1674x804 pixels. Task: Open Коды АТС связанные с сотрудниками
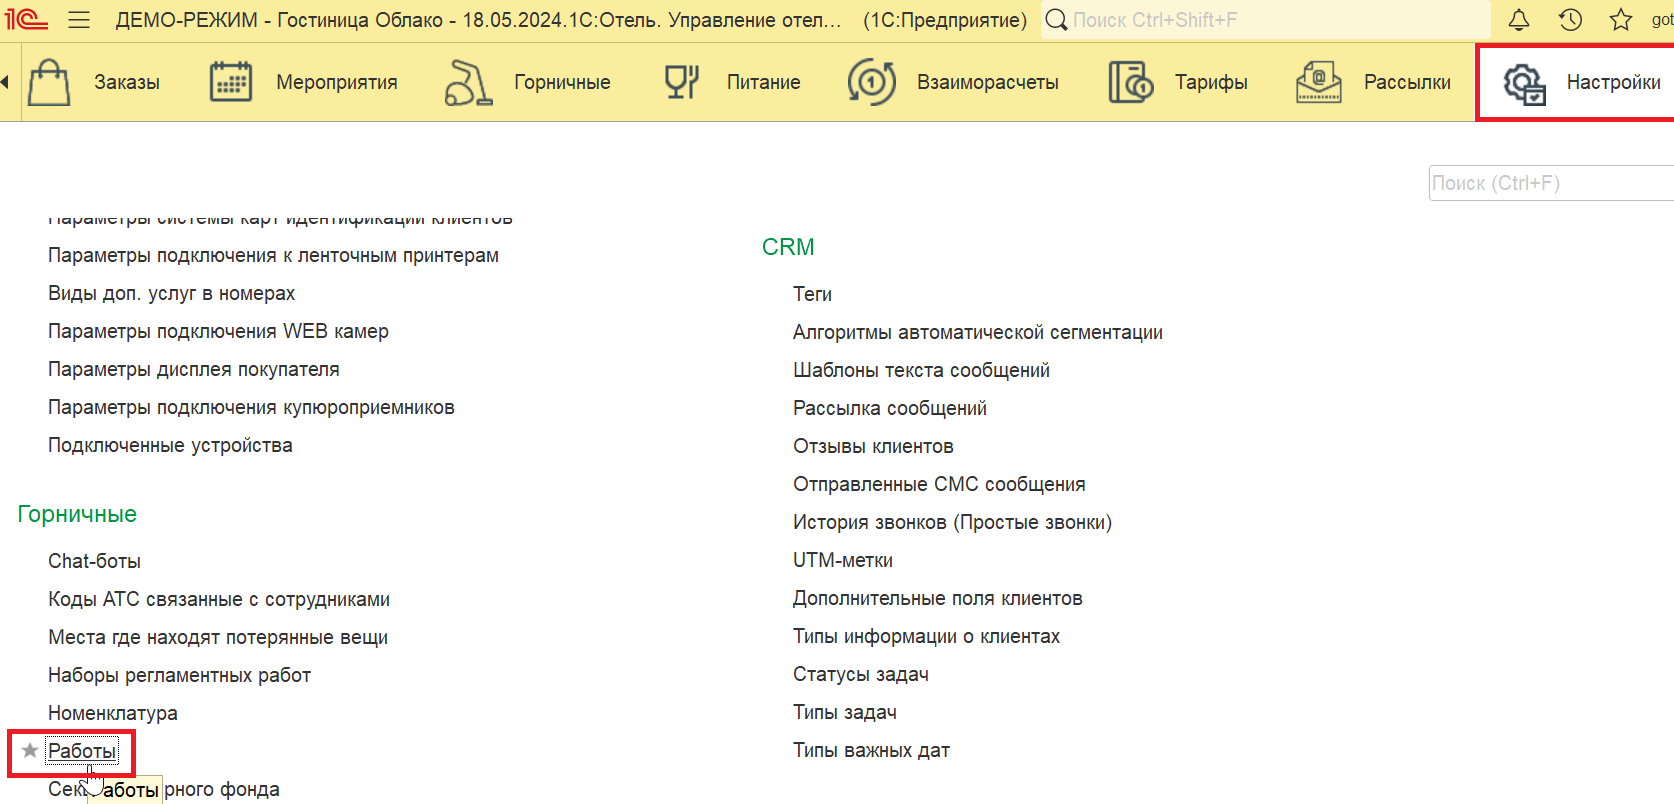[x=219, y=600]
